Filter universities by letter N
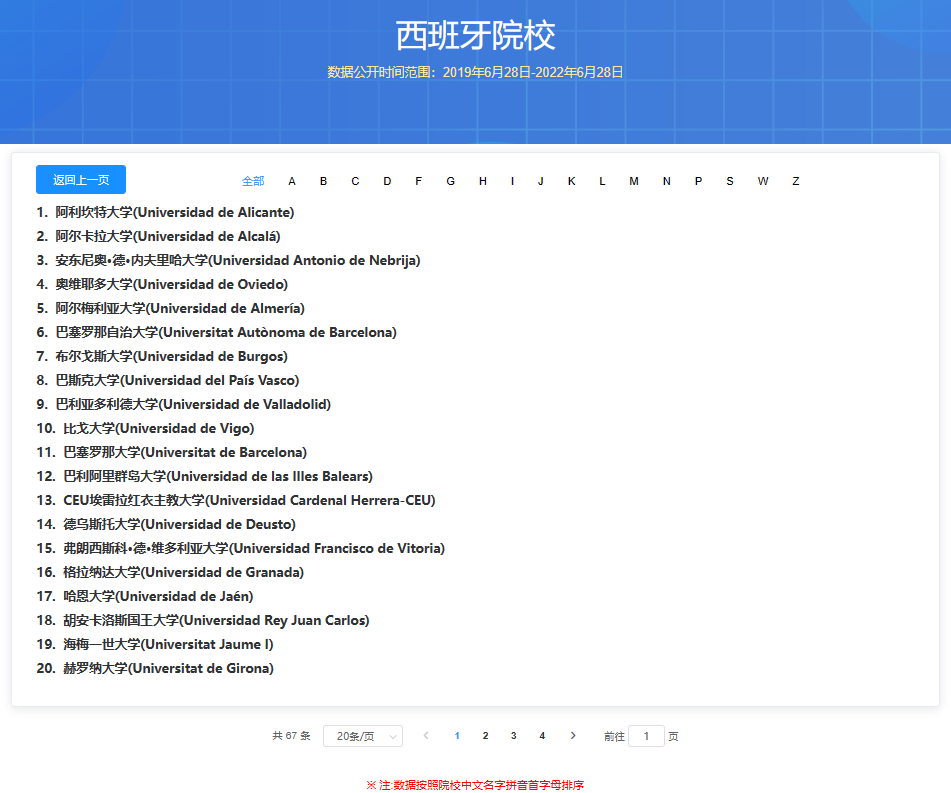Image resolution: width=951 pixels, height=793 pixels. pyautogui.click(x=667, y=181)
